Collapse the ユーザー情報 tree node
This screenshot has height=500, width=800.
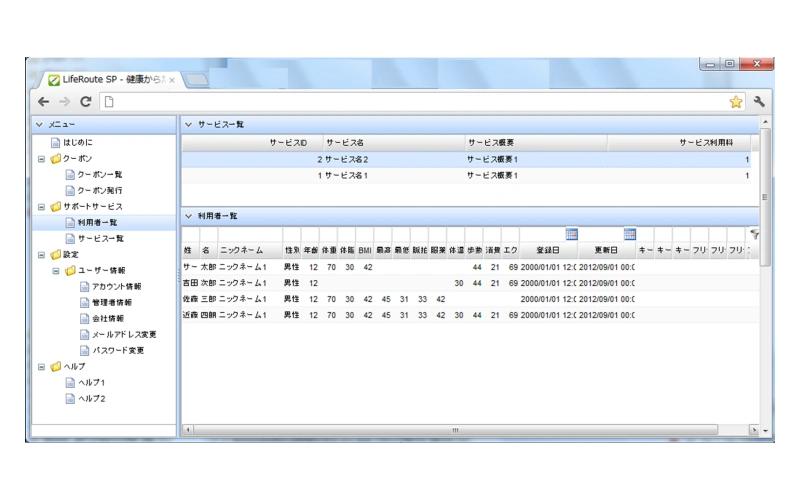(56, 271)
